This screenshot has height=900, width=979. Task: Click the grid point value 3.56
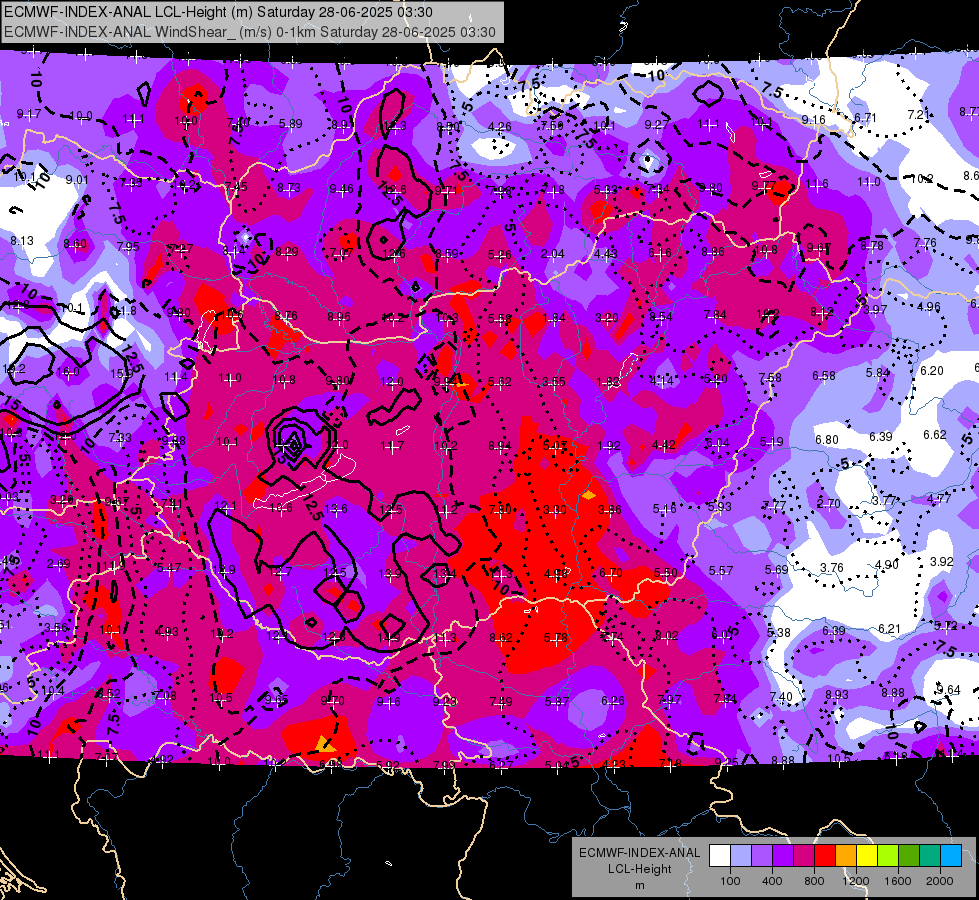click(x=56, y=628)
